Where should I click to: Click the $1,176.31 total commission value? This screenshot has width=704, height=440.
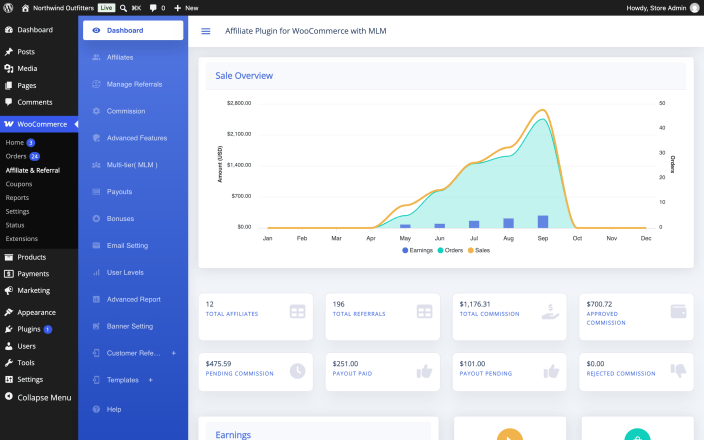point(475,304)
